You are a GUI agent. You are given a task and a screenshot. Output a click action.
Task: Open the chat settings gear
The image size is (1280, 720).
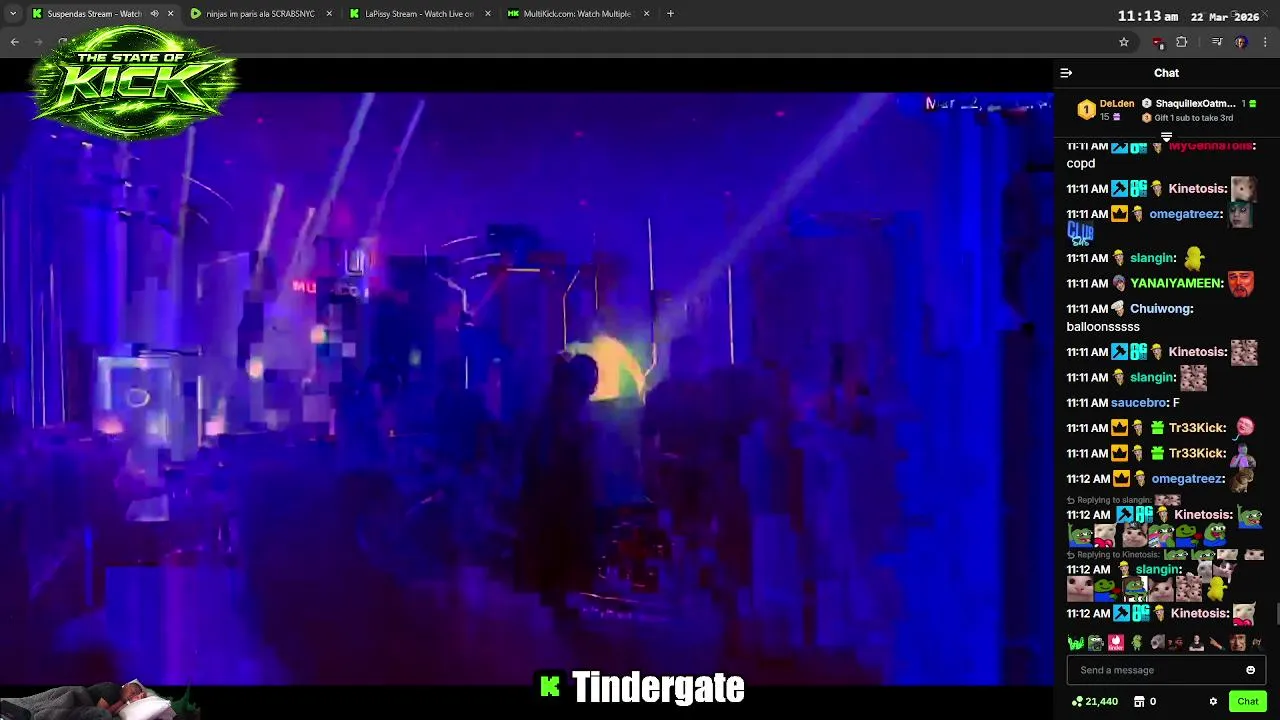pos(1213,702)
